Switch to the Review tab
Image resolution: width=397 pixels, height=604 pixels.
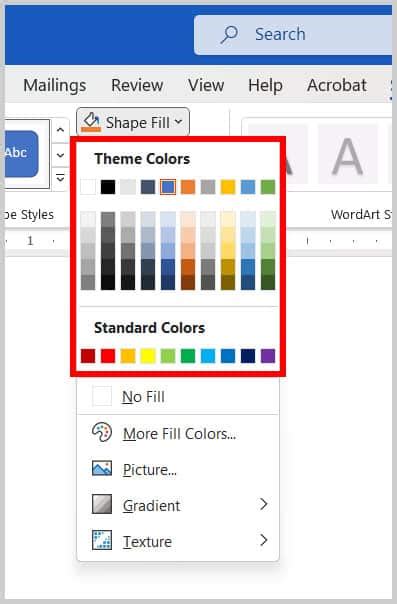pos(137,85)
